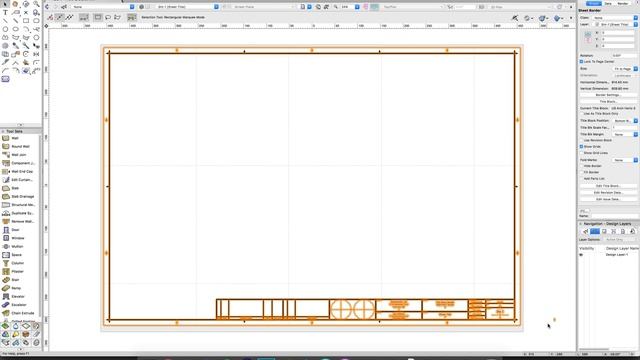Click the previous view back arrow
This screenshot has height=360, width=640.
pos(47,7)
